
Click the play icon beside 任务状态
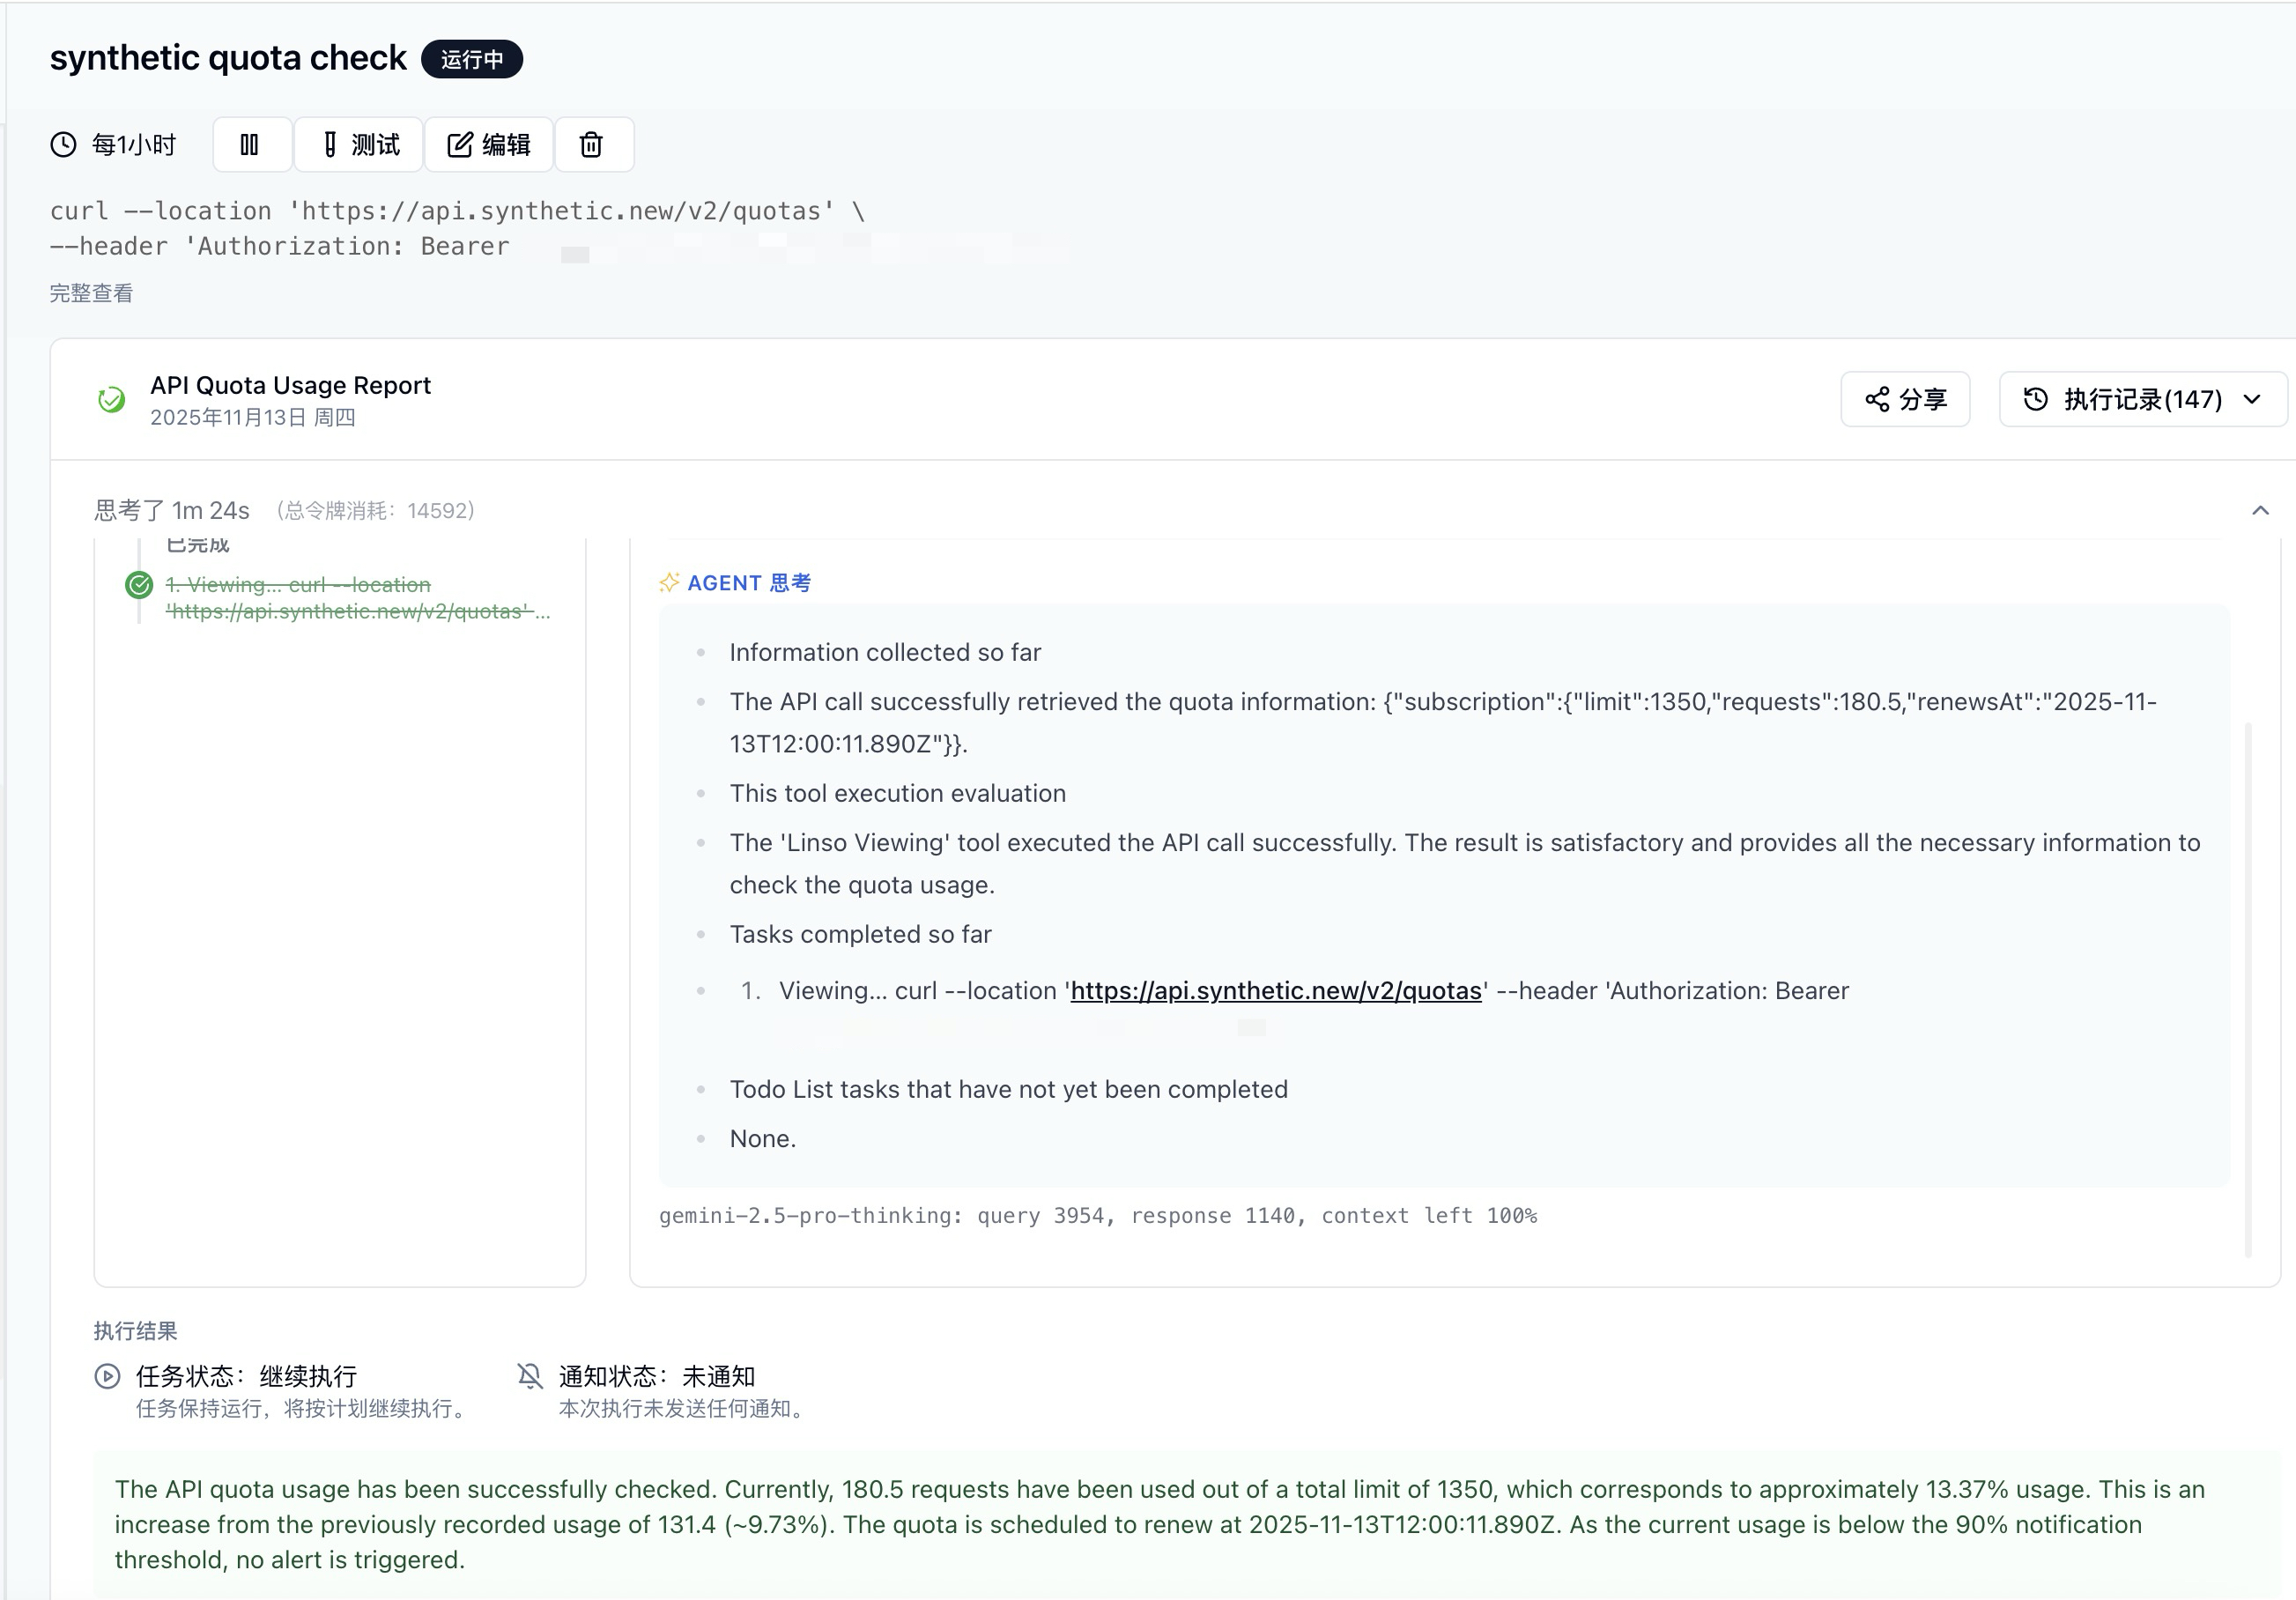coord(107,1376)
